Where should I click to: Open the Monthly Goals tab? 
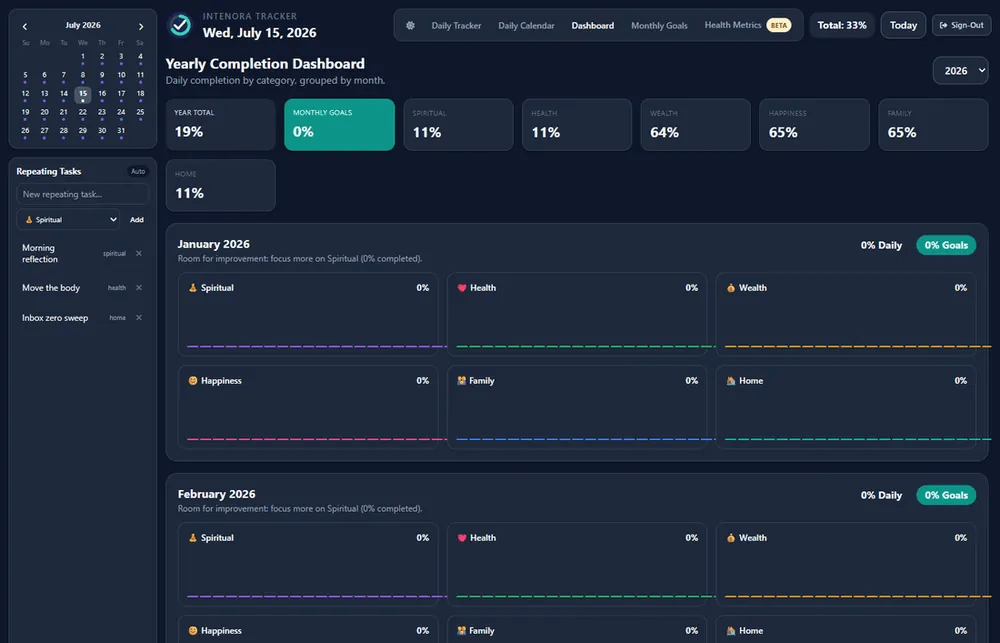point(659,26)
